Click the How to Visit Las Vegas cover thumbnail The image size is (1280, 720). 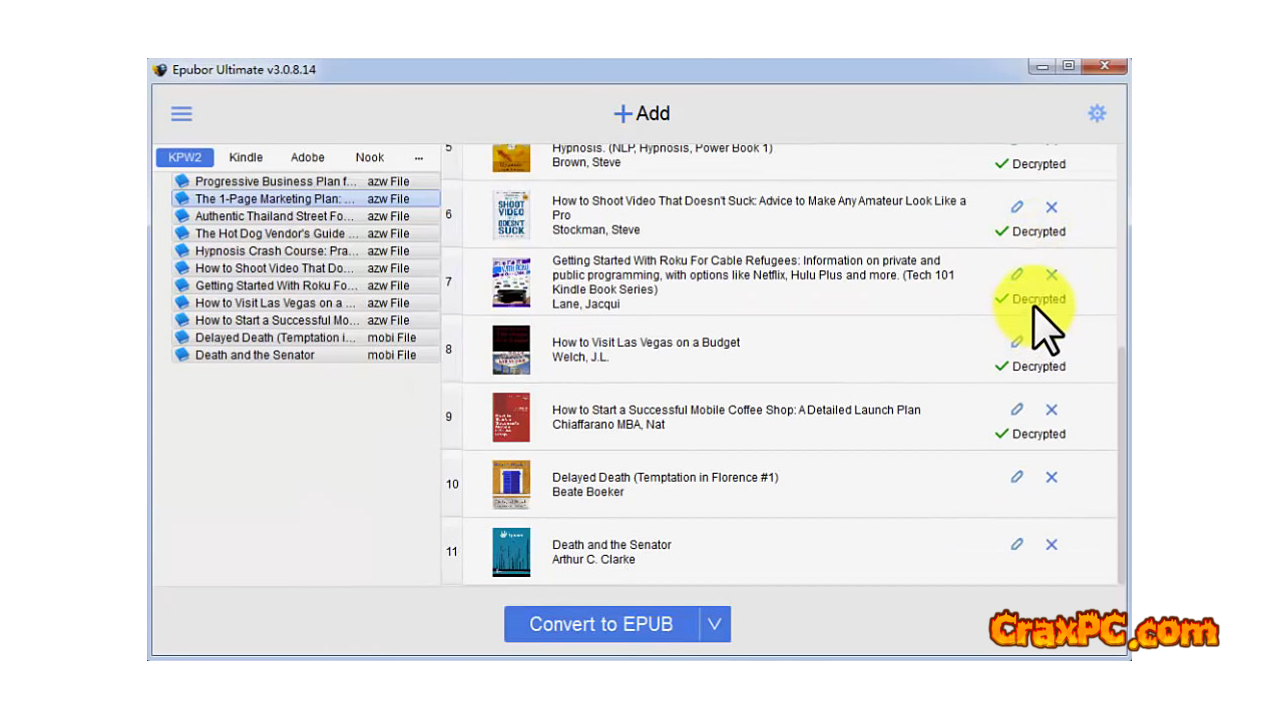(511, 350)
